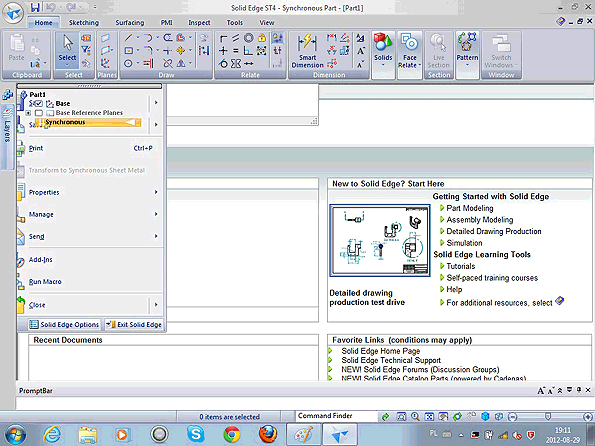Click the Coincident Plane icon in Planes group

click(105, 38)
